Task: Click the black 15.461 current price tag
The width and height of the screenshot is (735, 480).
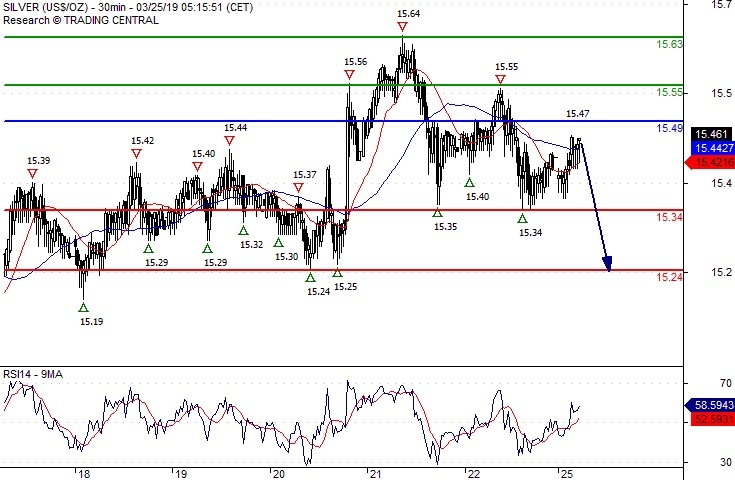Action: click(711, 135)
